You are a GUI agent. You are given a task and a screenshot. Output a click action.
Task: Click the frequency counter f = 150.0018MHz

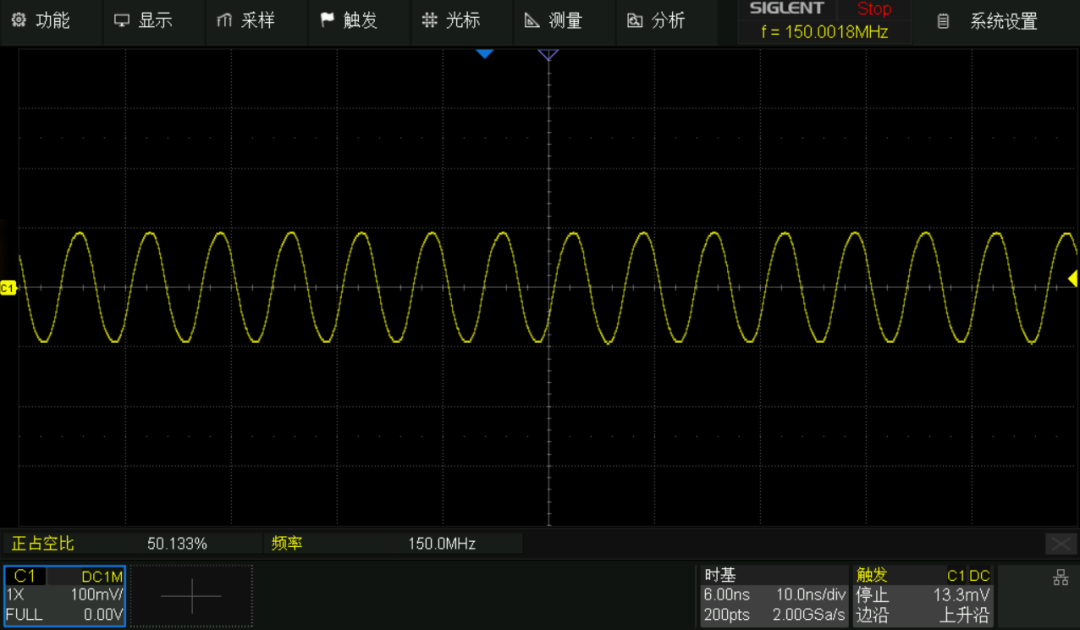(x=824, y=32)
